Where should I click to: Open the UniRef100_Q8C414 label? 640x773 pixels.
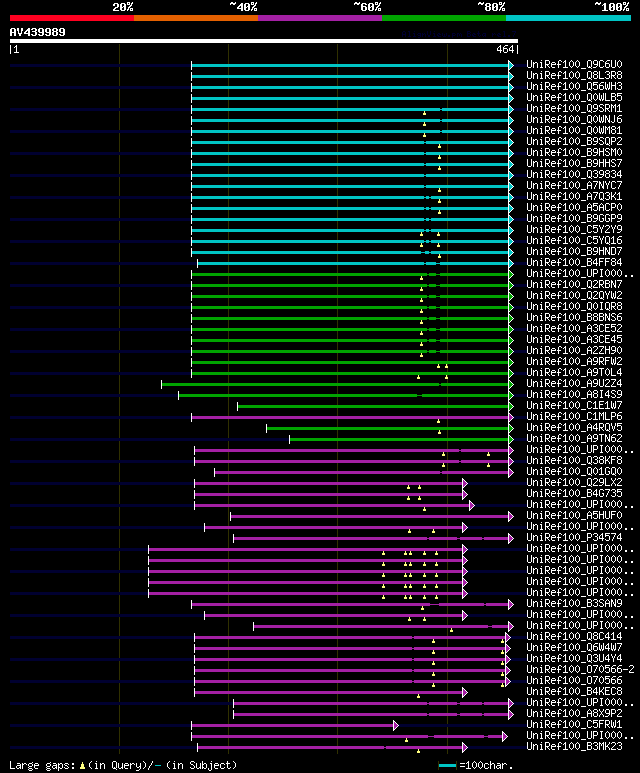click(574, 637)
